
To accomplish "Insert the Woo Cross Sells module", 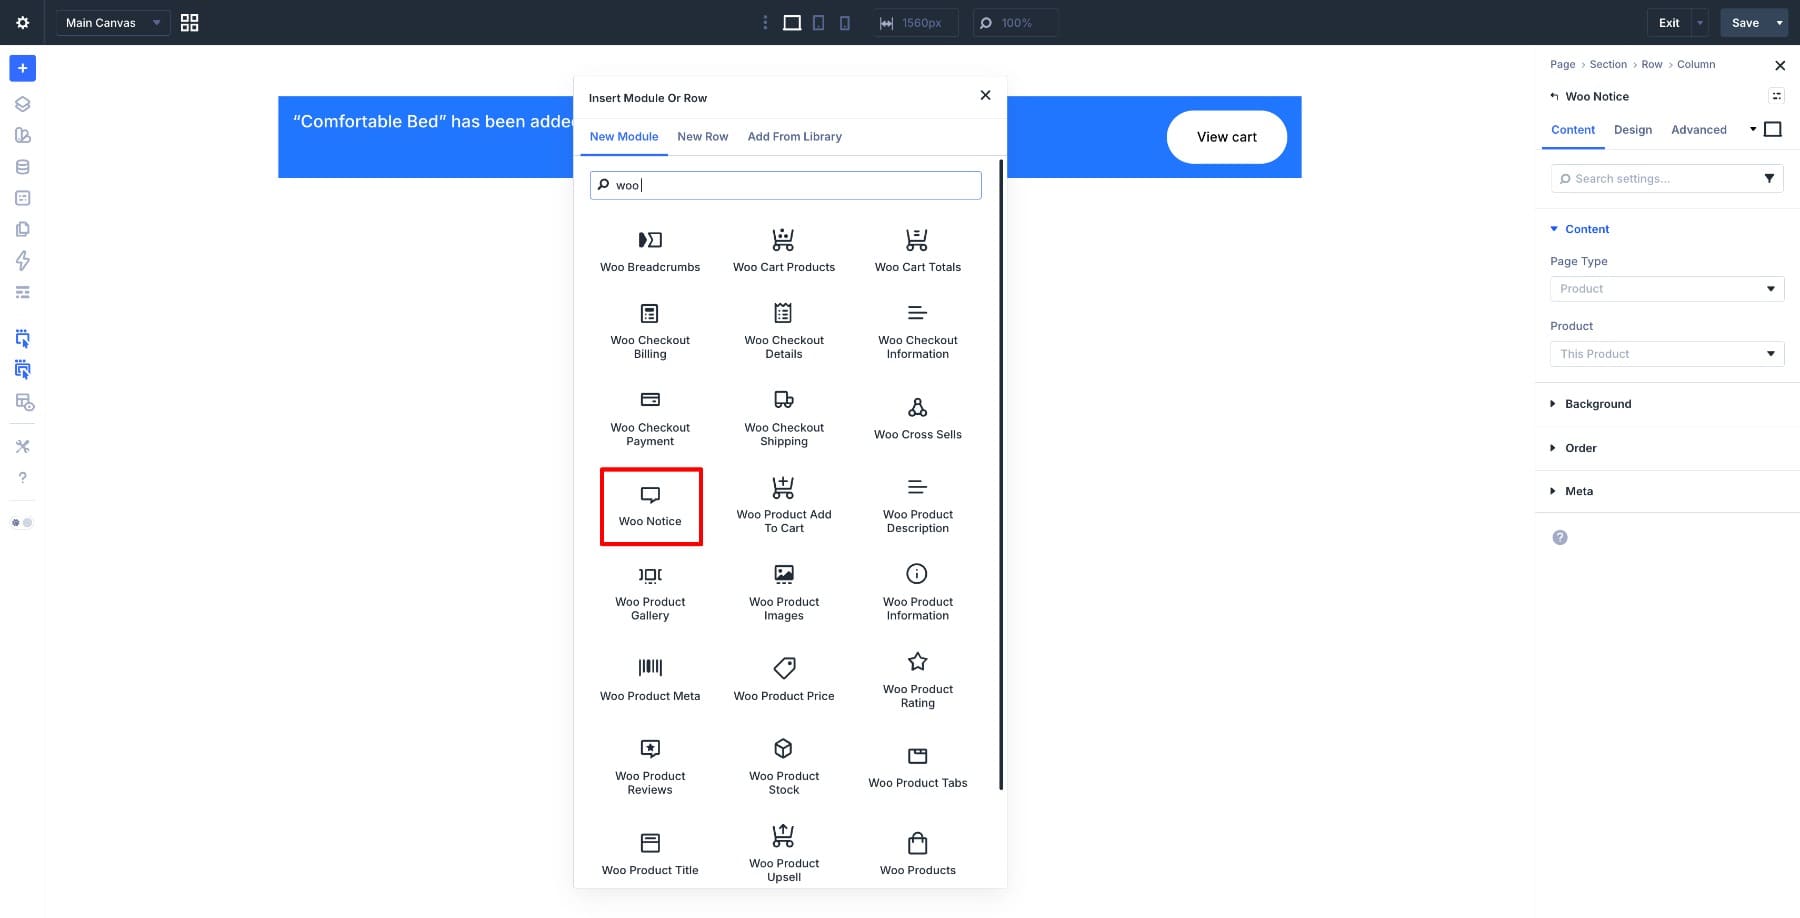I will [x=918, y=419].
